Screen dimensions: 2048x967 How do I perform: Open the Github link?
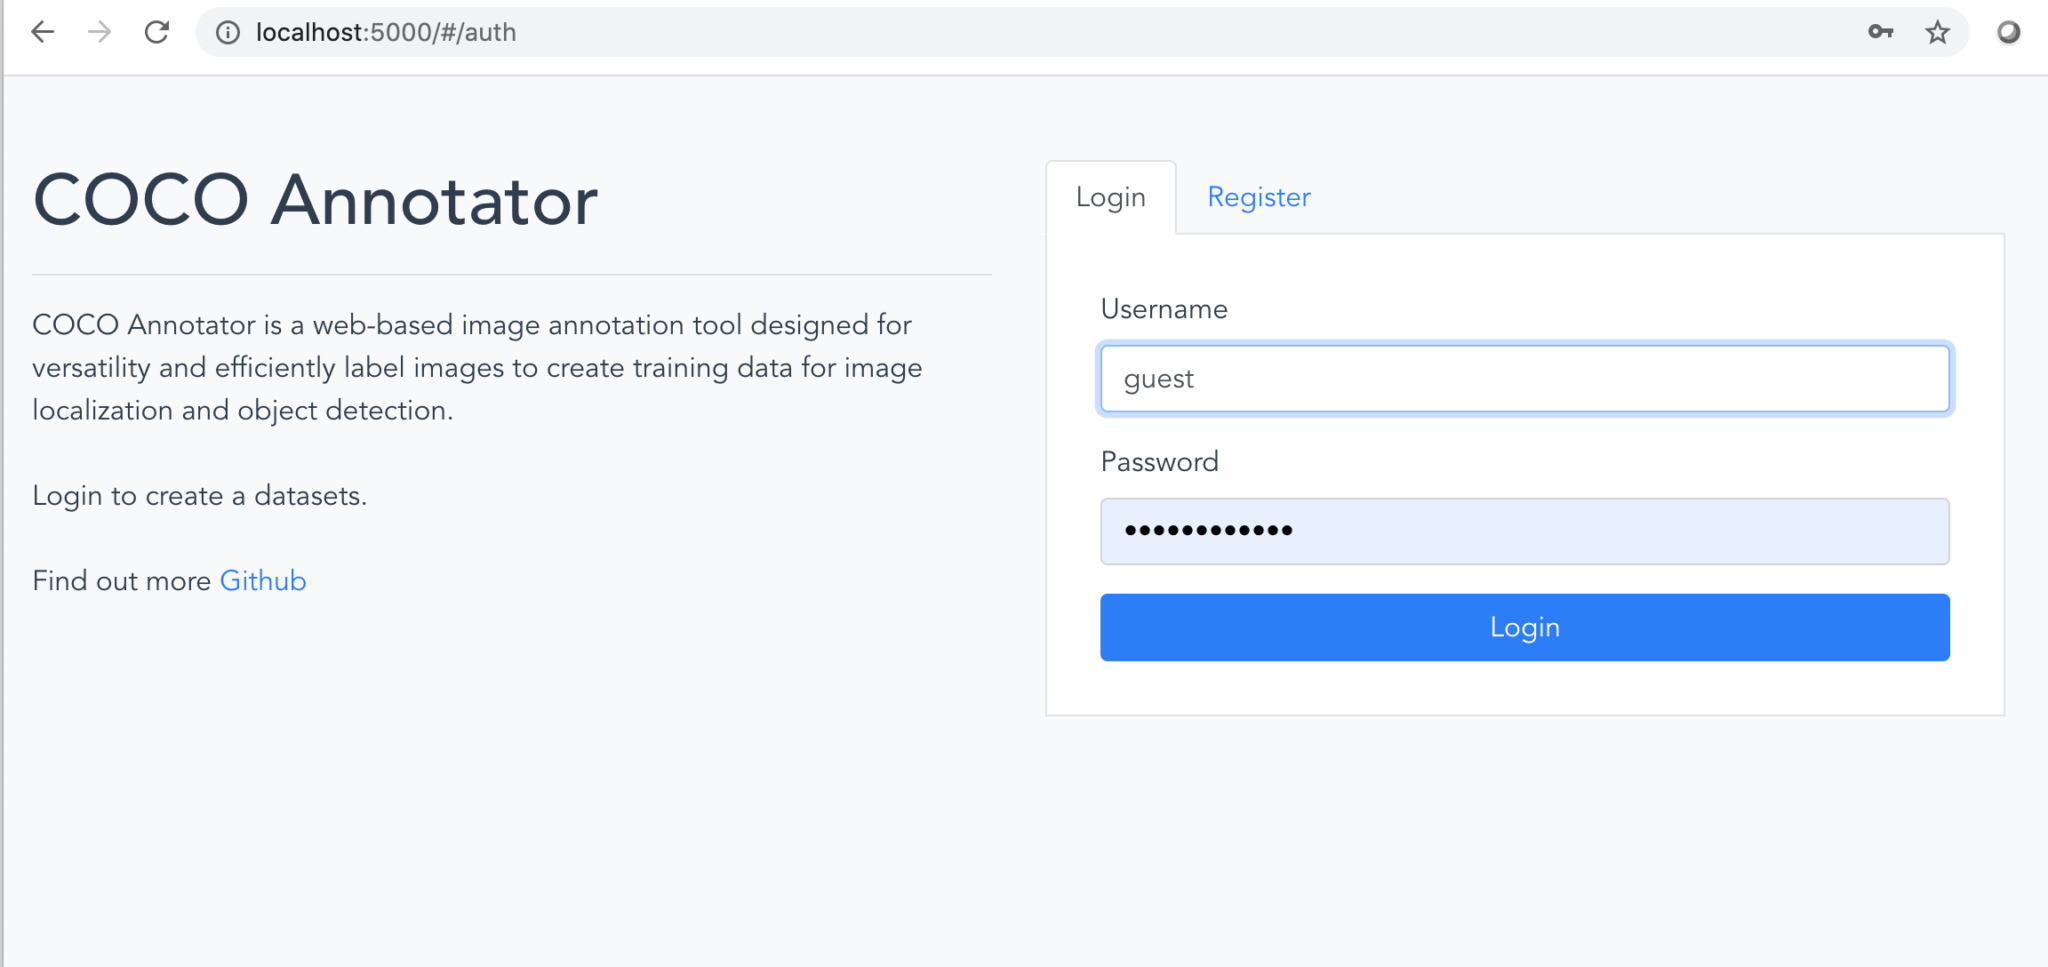[262, 580]
